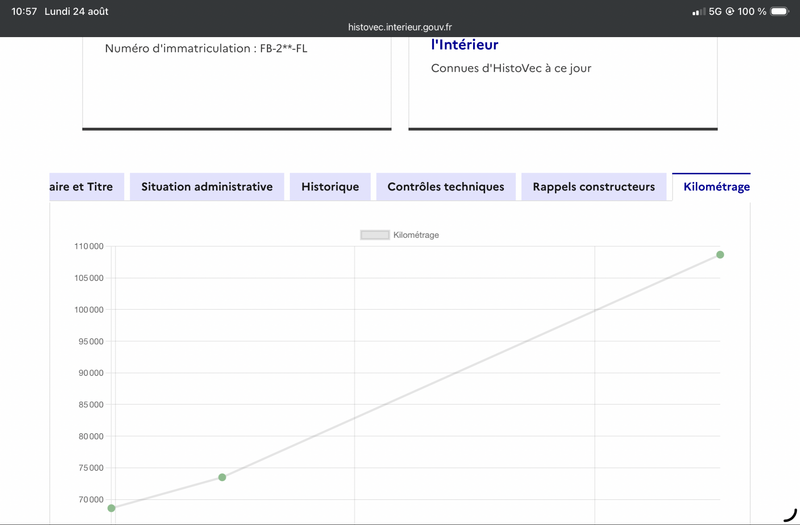Tap the battery icon in status bar
This screenshot has height=525, width=800.
780,11
